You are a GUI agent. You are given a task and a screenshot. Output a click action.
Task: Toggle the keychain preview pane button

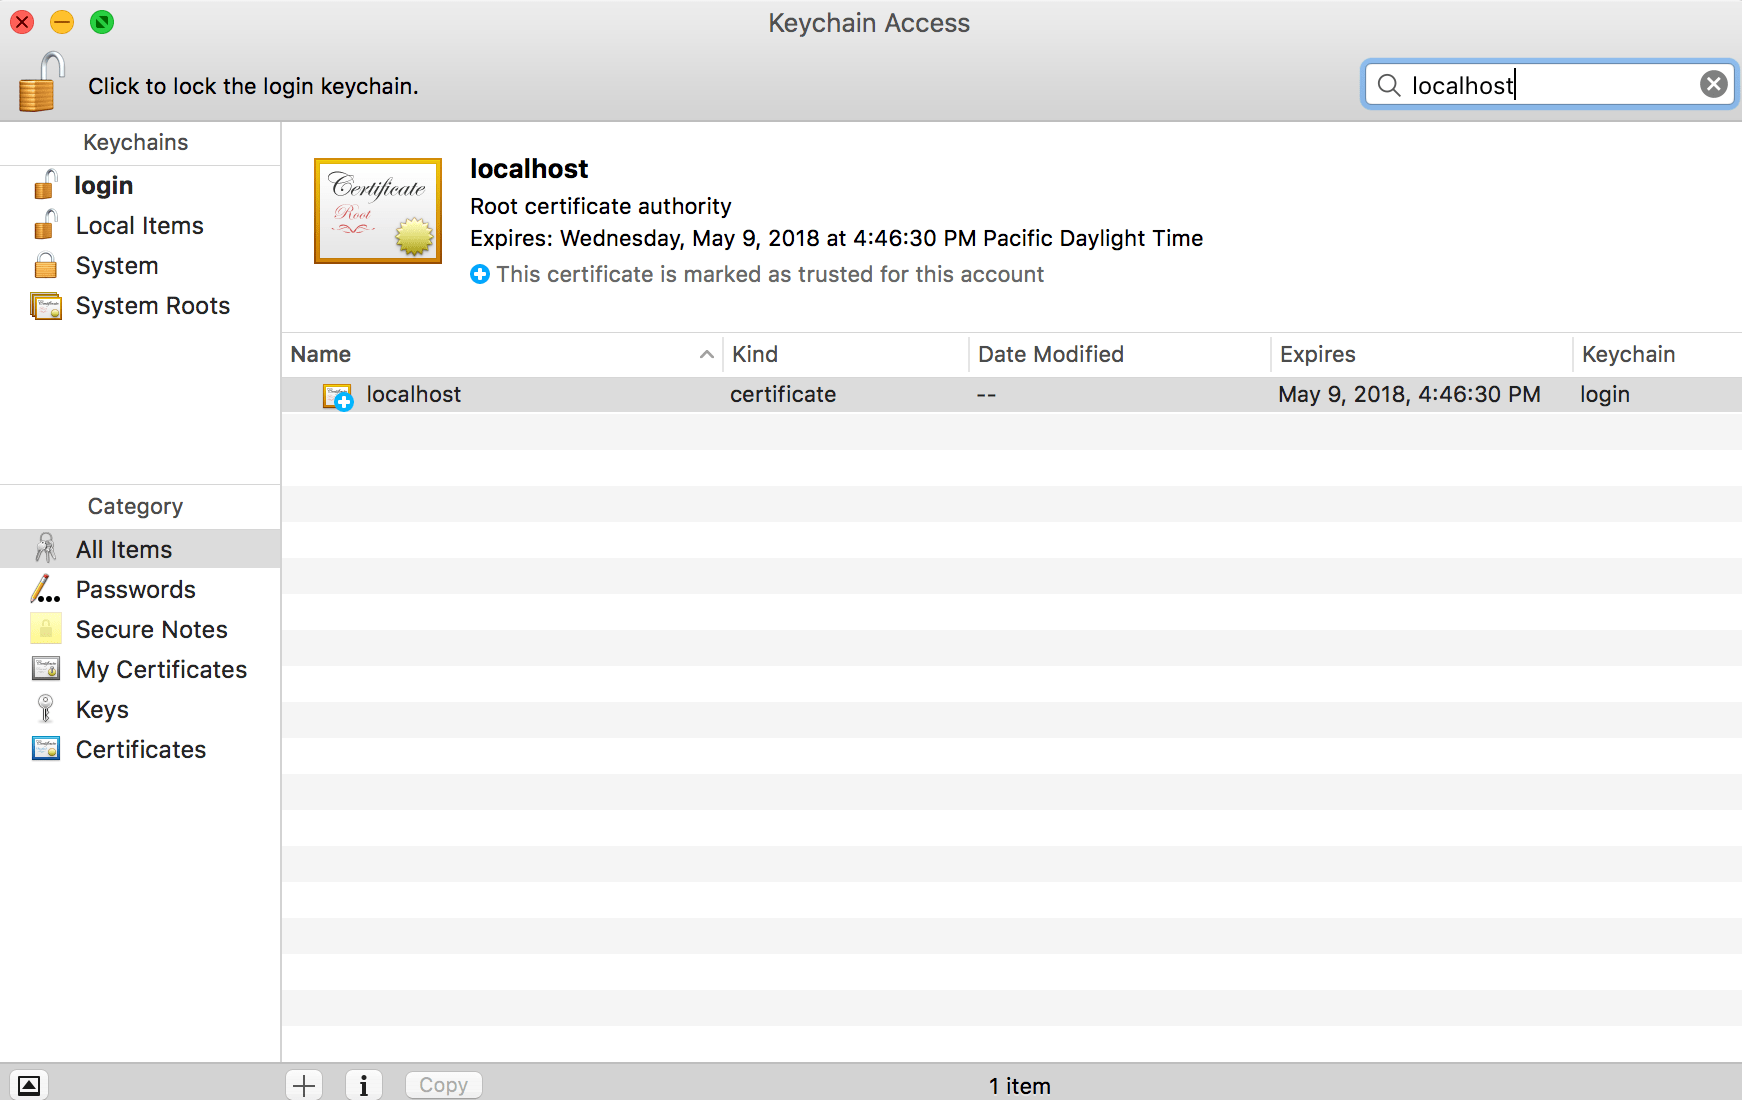coord(29,1085)
